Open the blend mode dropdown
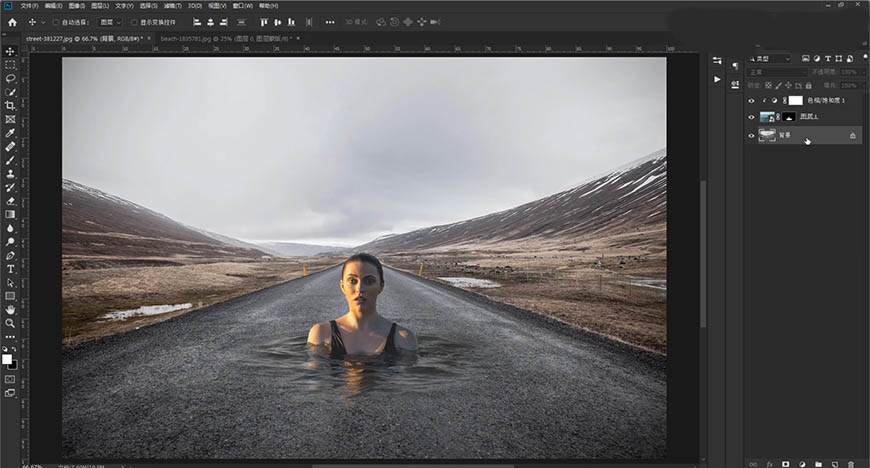Viewport: 870px width, 468px height. point(777,72)
